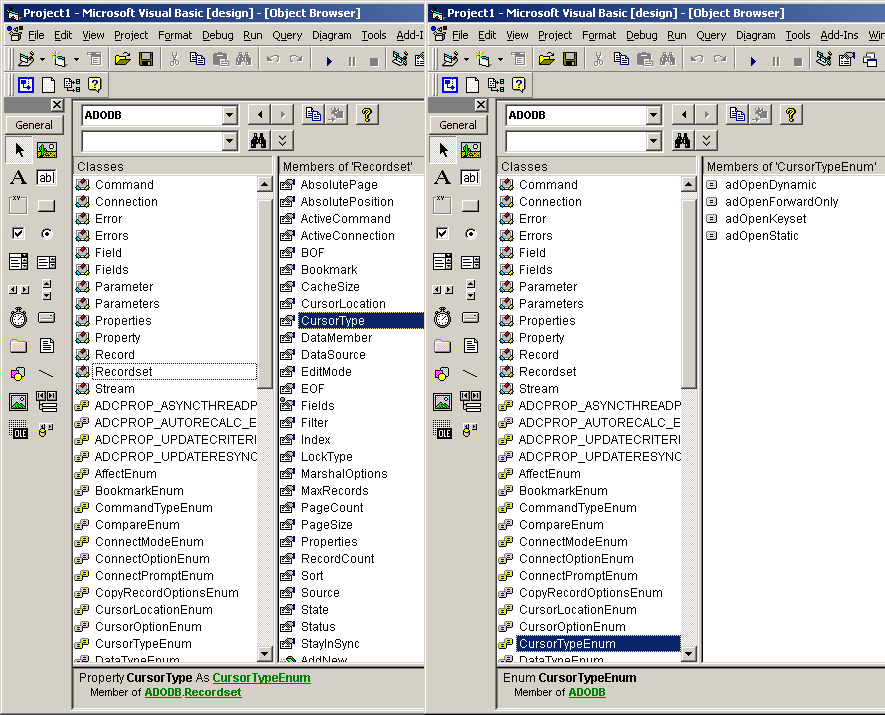Click the search text field in right window
885x715 pixels.
[576, 141]
